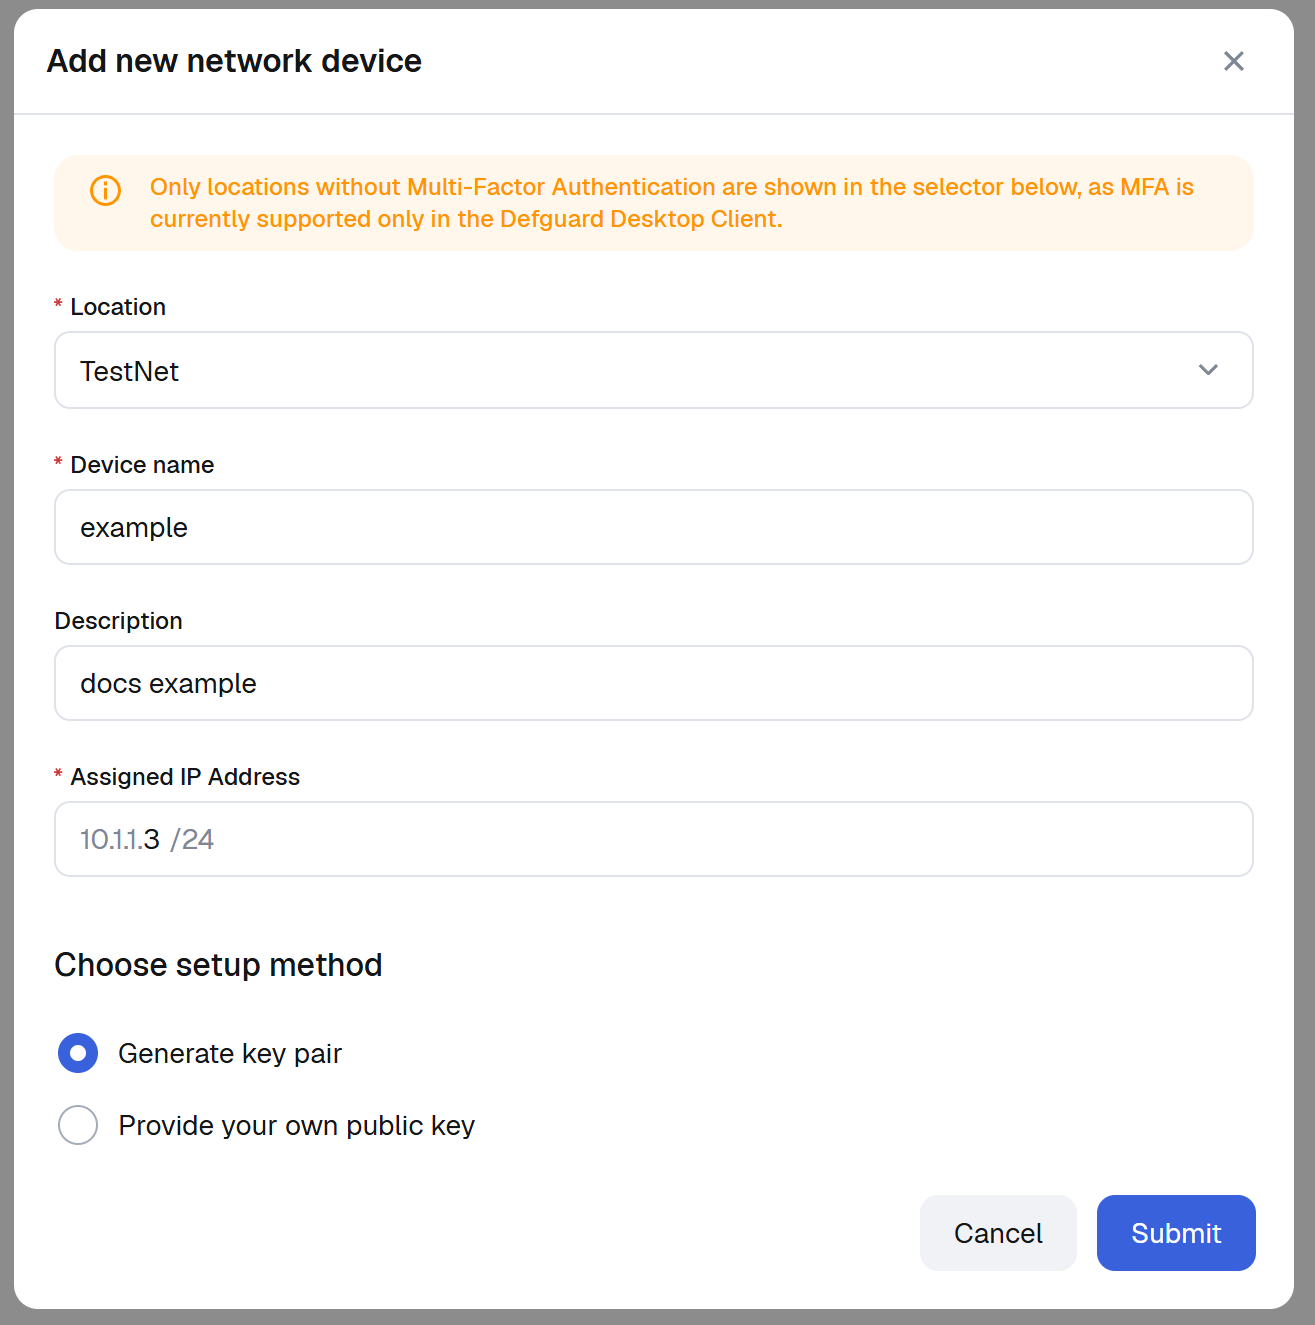Open the TestNet location selector
This screenshot has height=1325, width=1315.
click(654, 370)
